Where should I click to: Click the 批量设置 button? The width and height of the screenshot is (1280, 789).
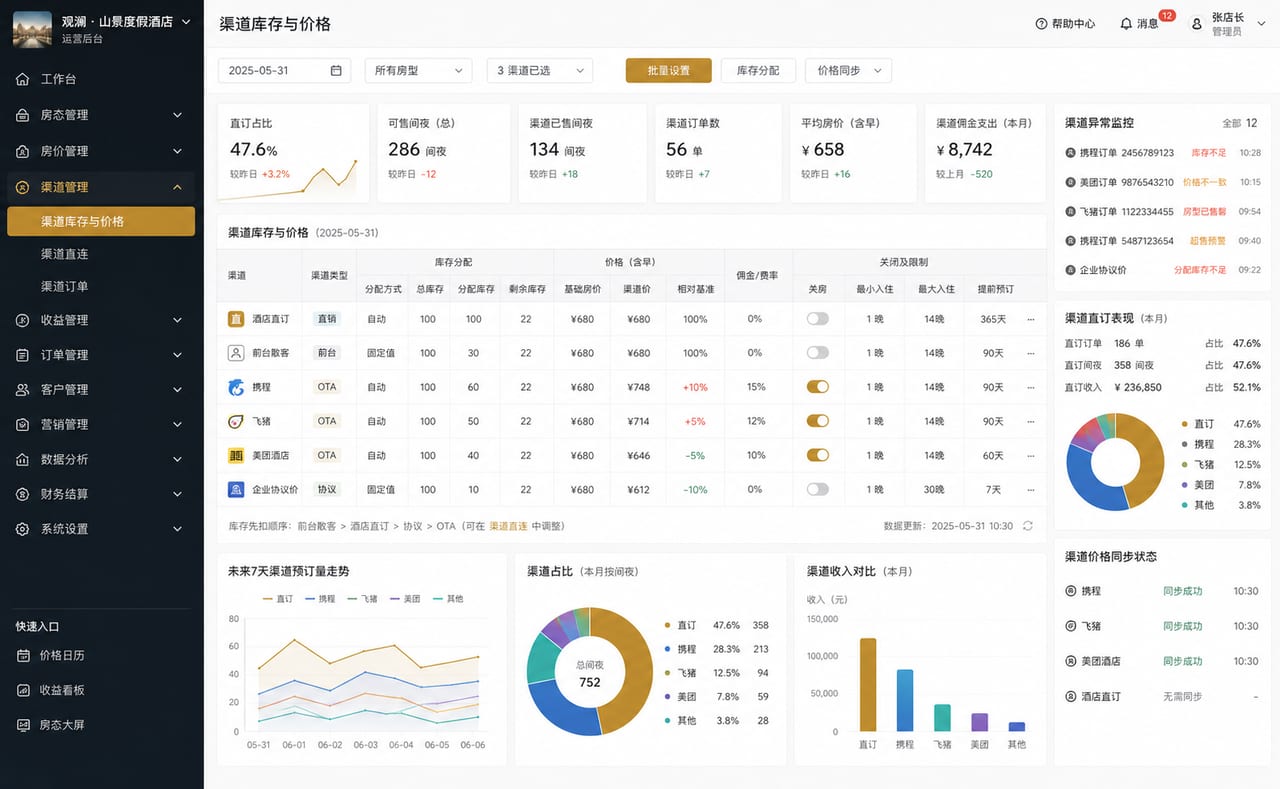point(669,70)
